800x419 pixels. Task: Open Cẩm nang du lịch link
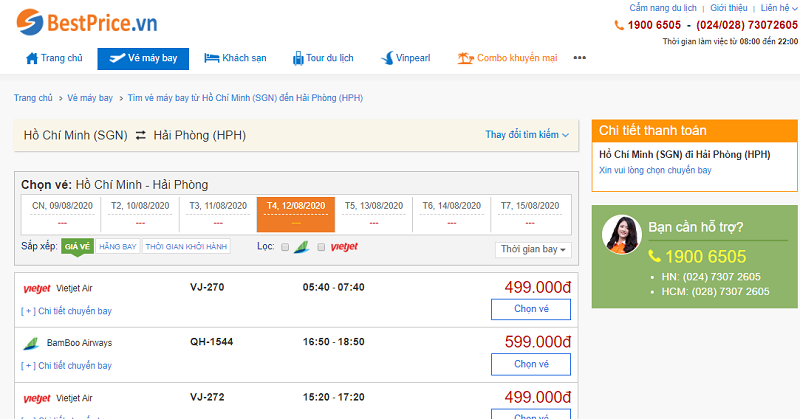(x=663, y=8)
